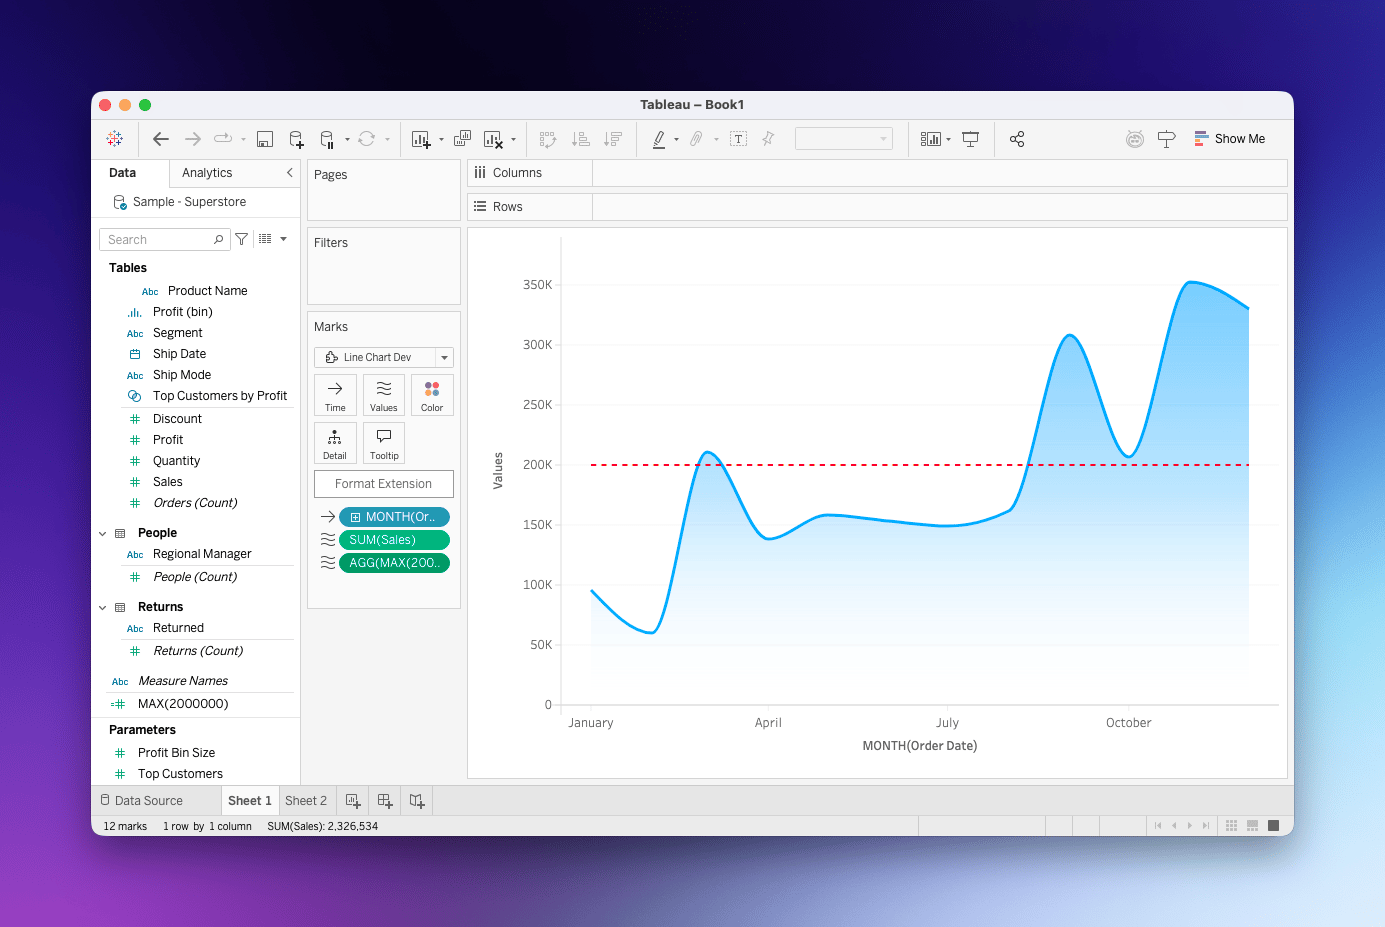Collapse the People table
Viewport: 1385px width, 927px height.
[x=102, y=534]
